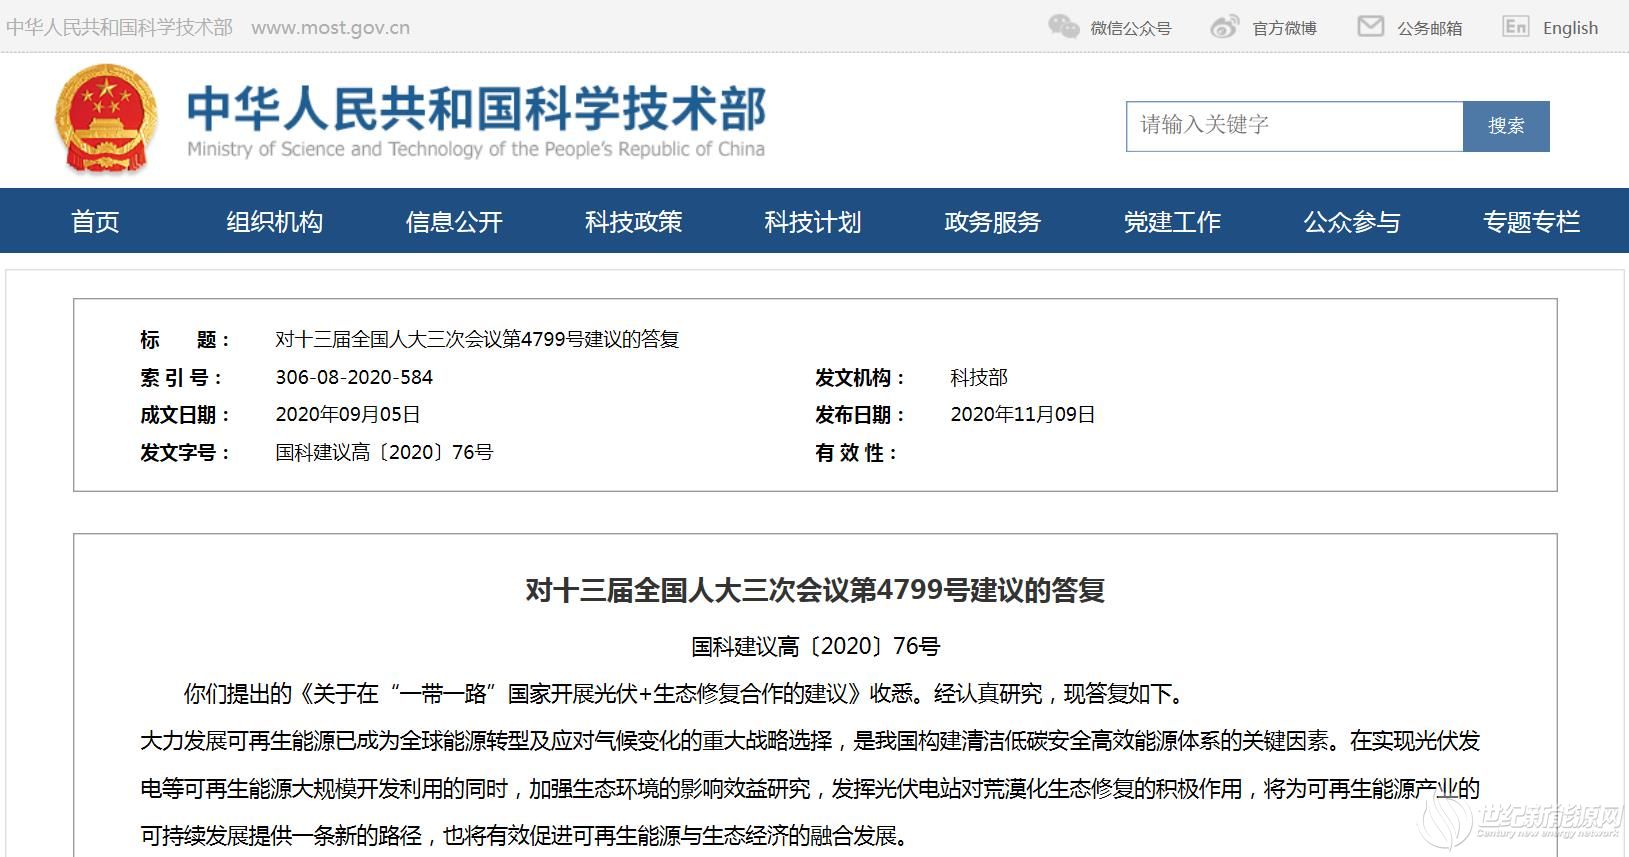Click the official Weibo icon
The image size is (1629, 857).
tap(1224, 27)
